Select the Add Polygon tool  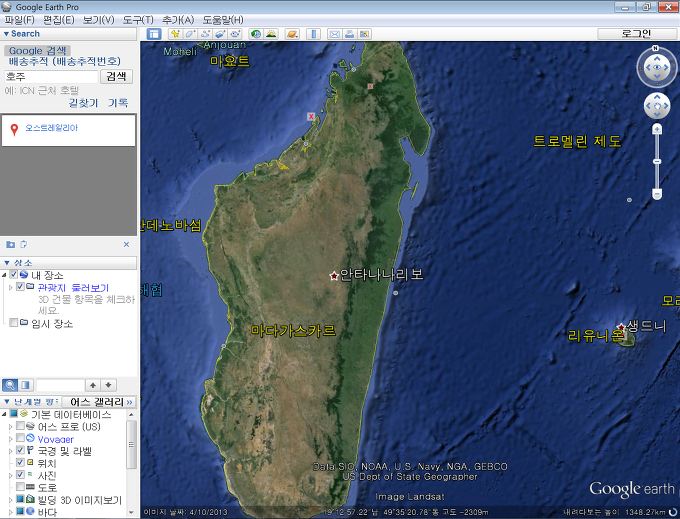(190, 34)
